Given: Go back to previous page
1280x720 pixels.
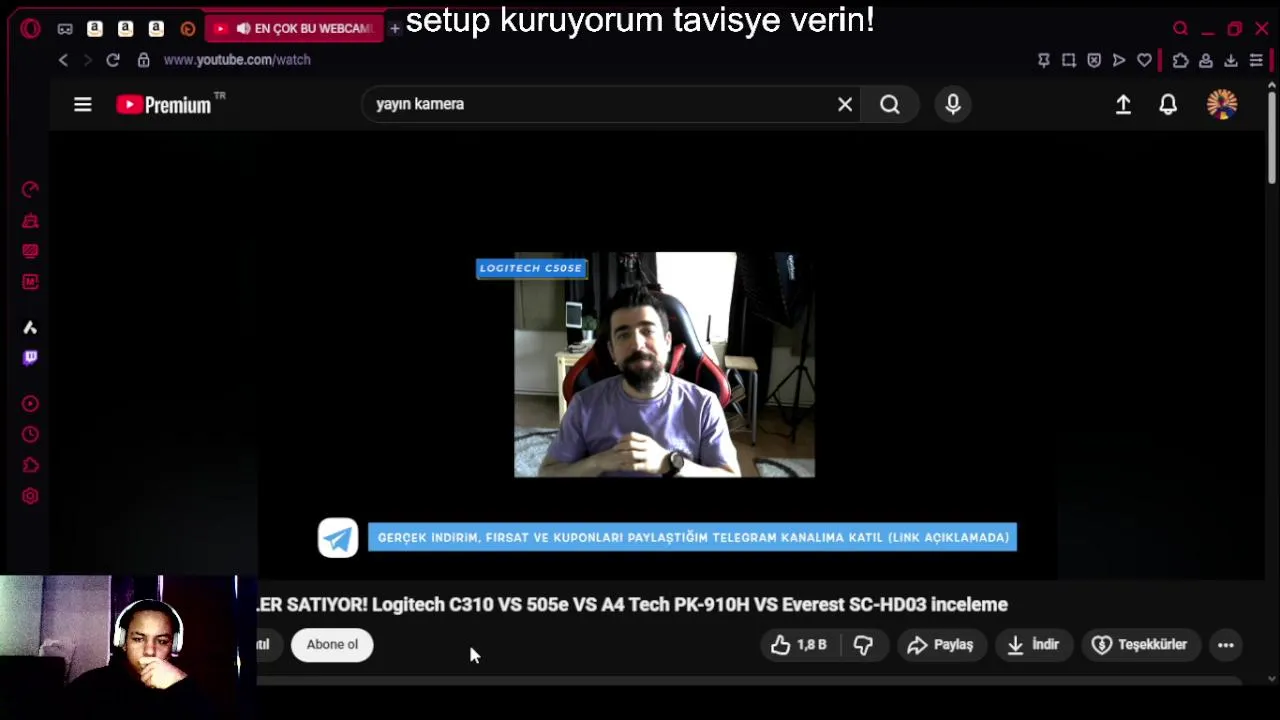Looking at the screenshot, I should tap(63, 60).
